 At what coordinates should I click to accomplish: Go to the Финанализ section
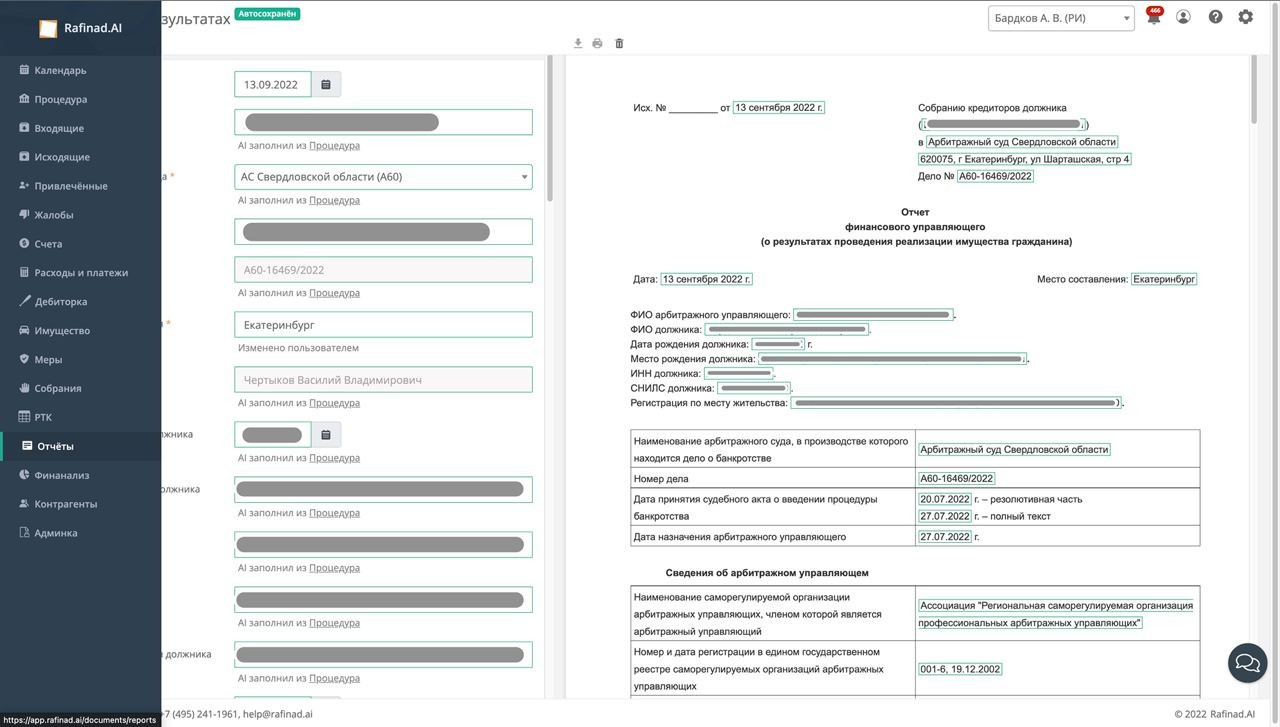[x=80, y=475]
